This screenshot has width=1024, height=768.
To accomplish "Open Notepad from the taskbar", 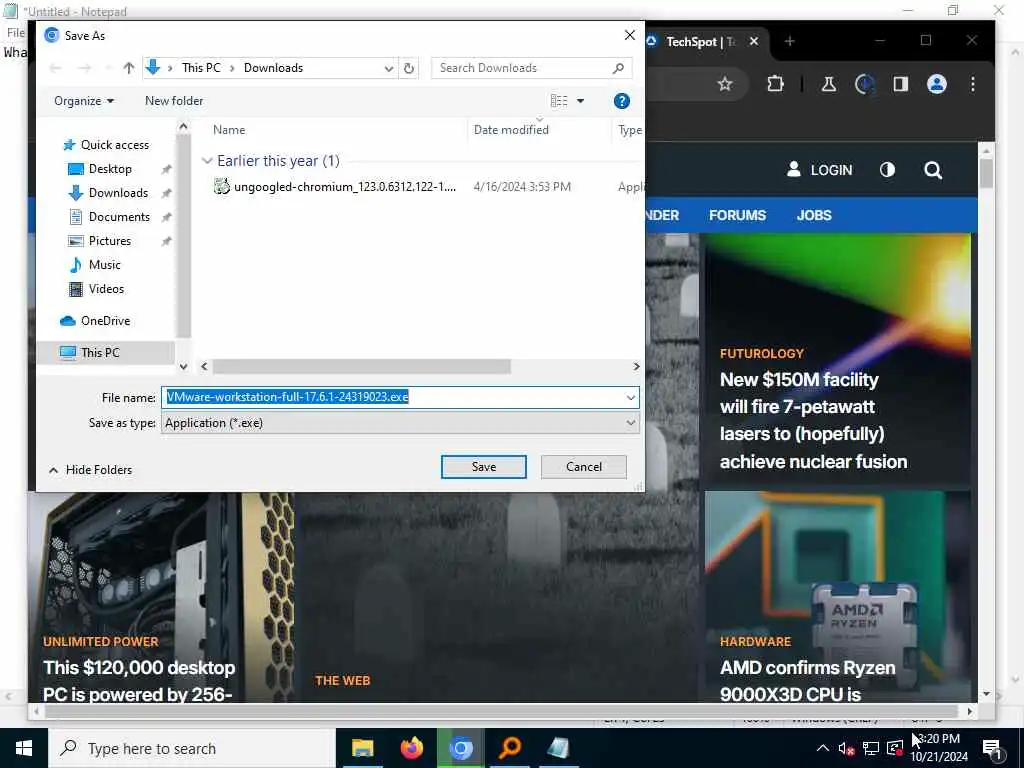I will pyautogui.click(x=558, y=748).
